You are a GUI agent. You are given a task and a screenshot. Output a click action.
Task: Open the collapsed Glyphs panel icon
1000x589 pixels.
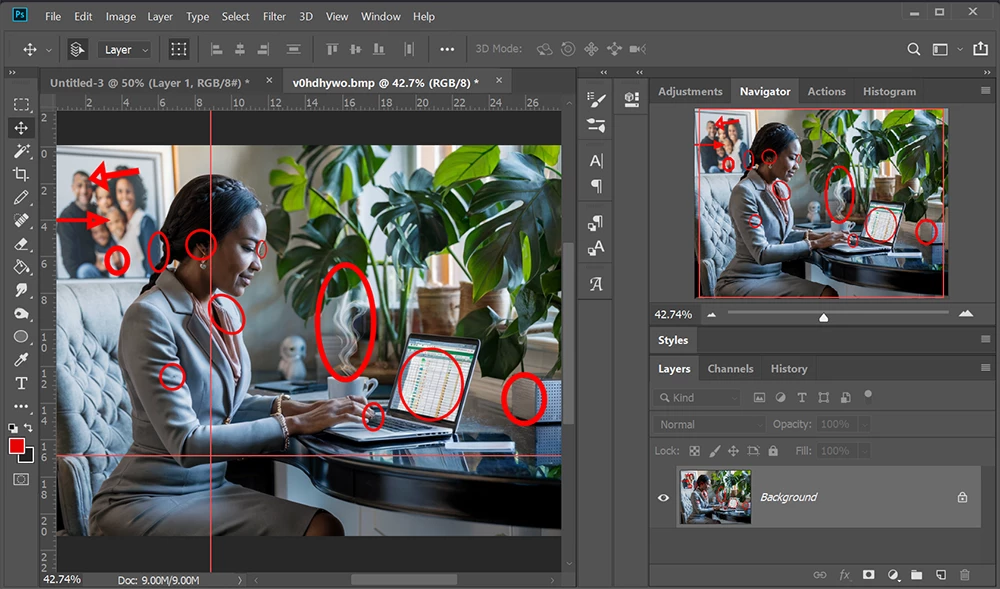[x=596, y=284]
